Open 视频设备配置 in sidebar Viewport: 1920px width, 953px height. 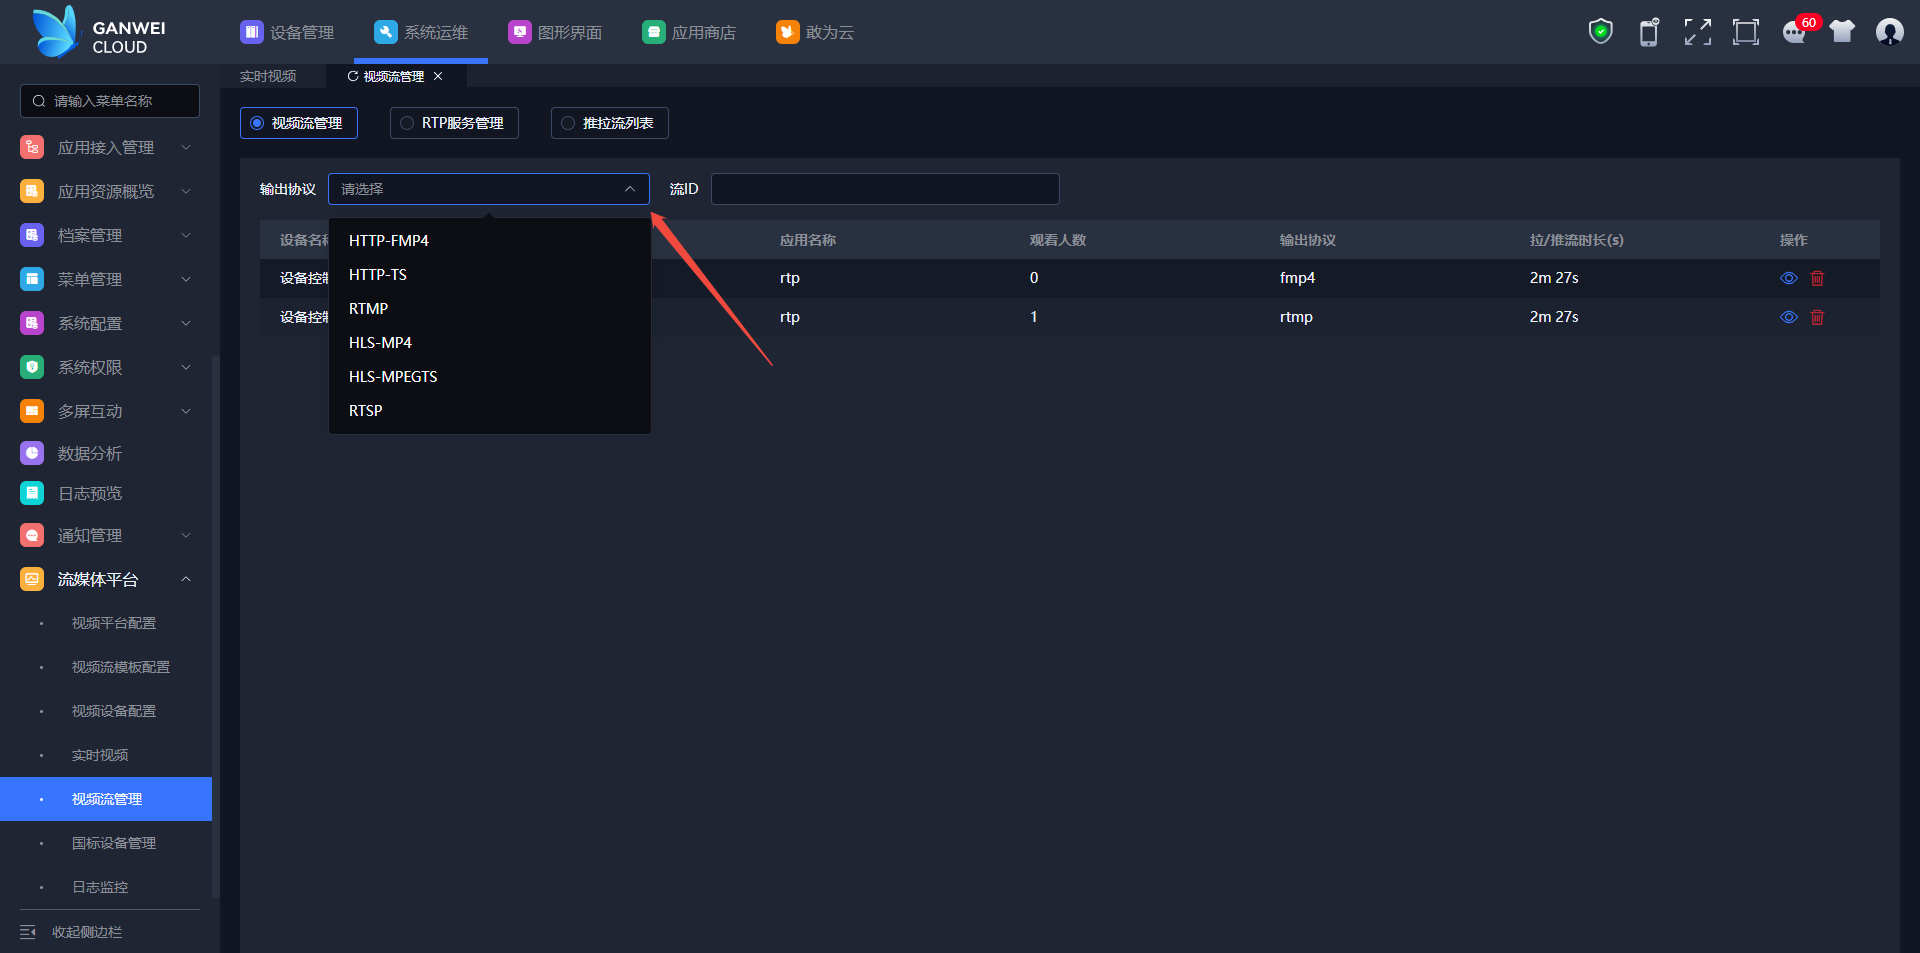click(114, 711)
